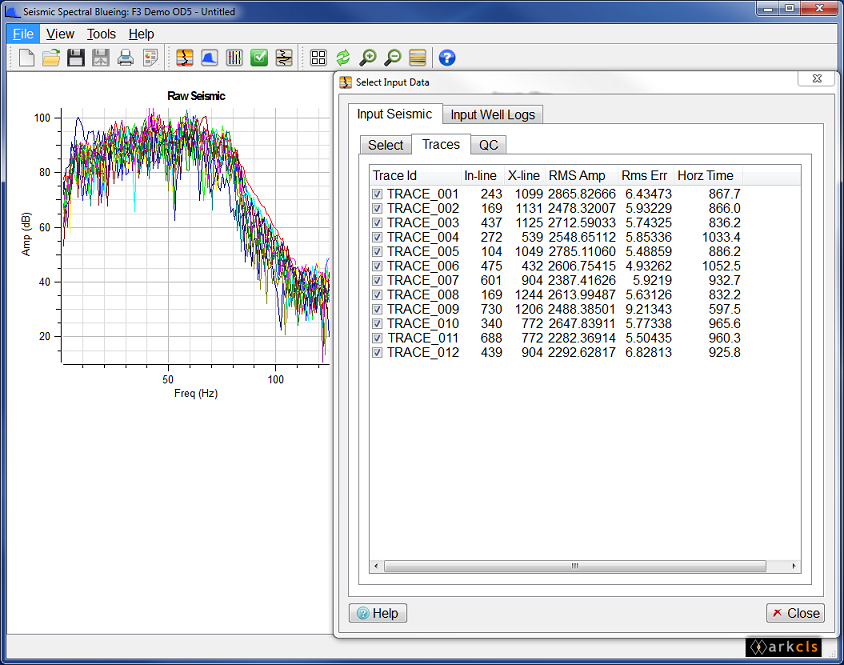844x665 pixels.
Task: Open the File menu
Action: [23, 34]
